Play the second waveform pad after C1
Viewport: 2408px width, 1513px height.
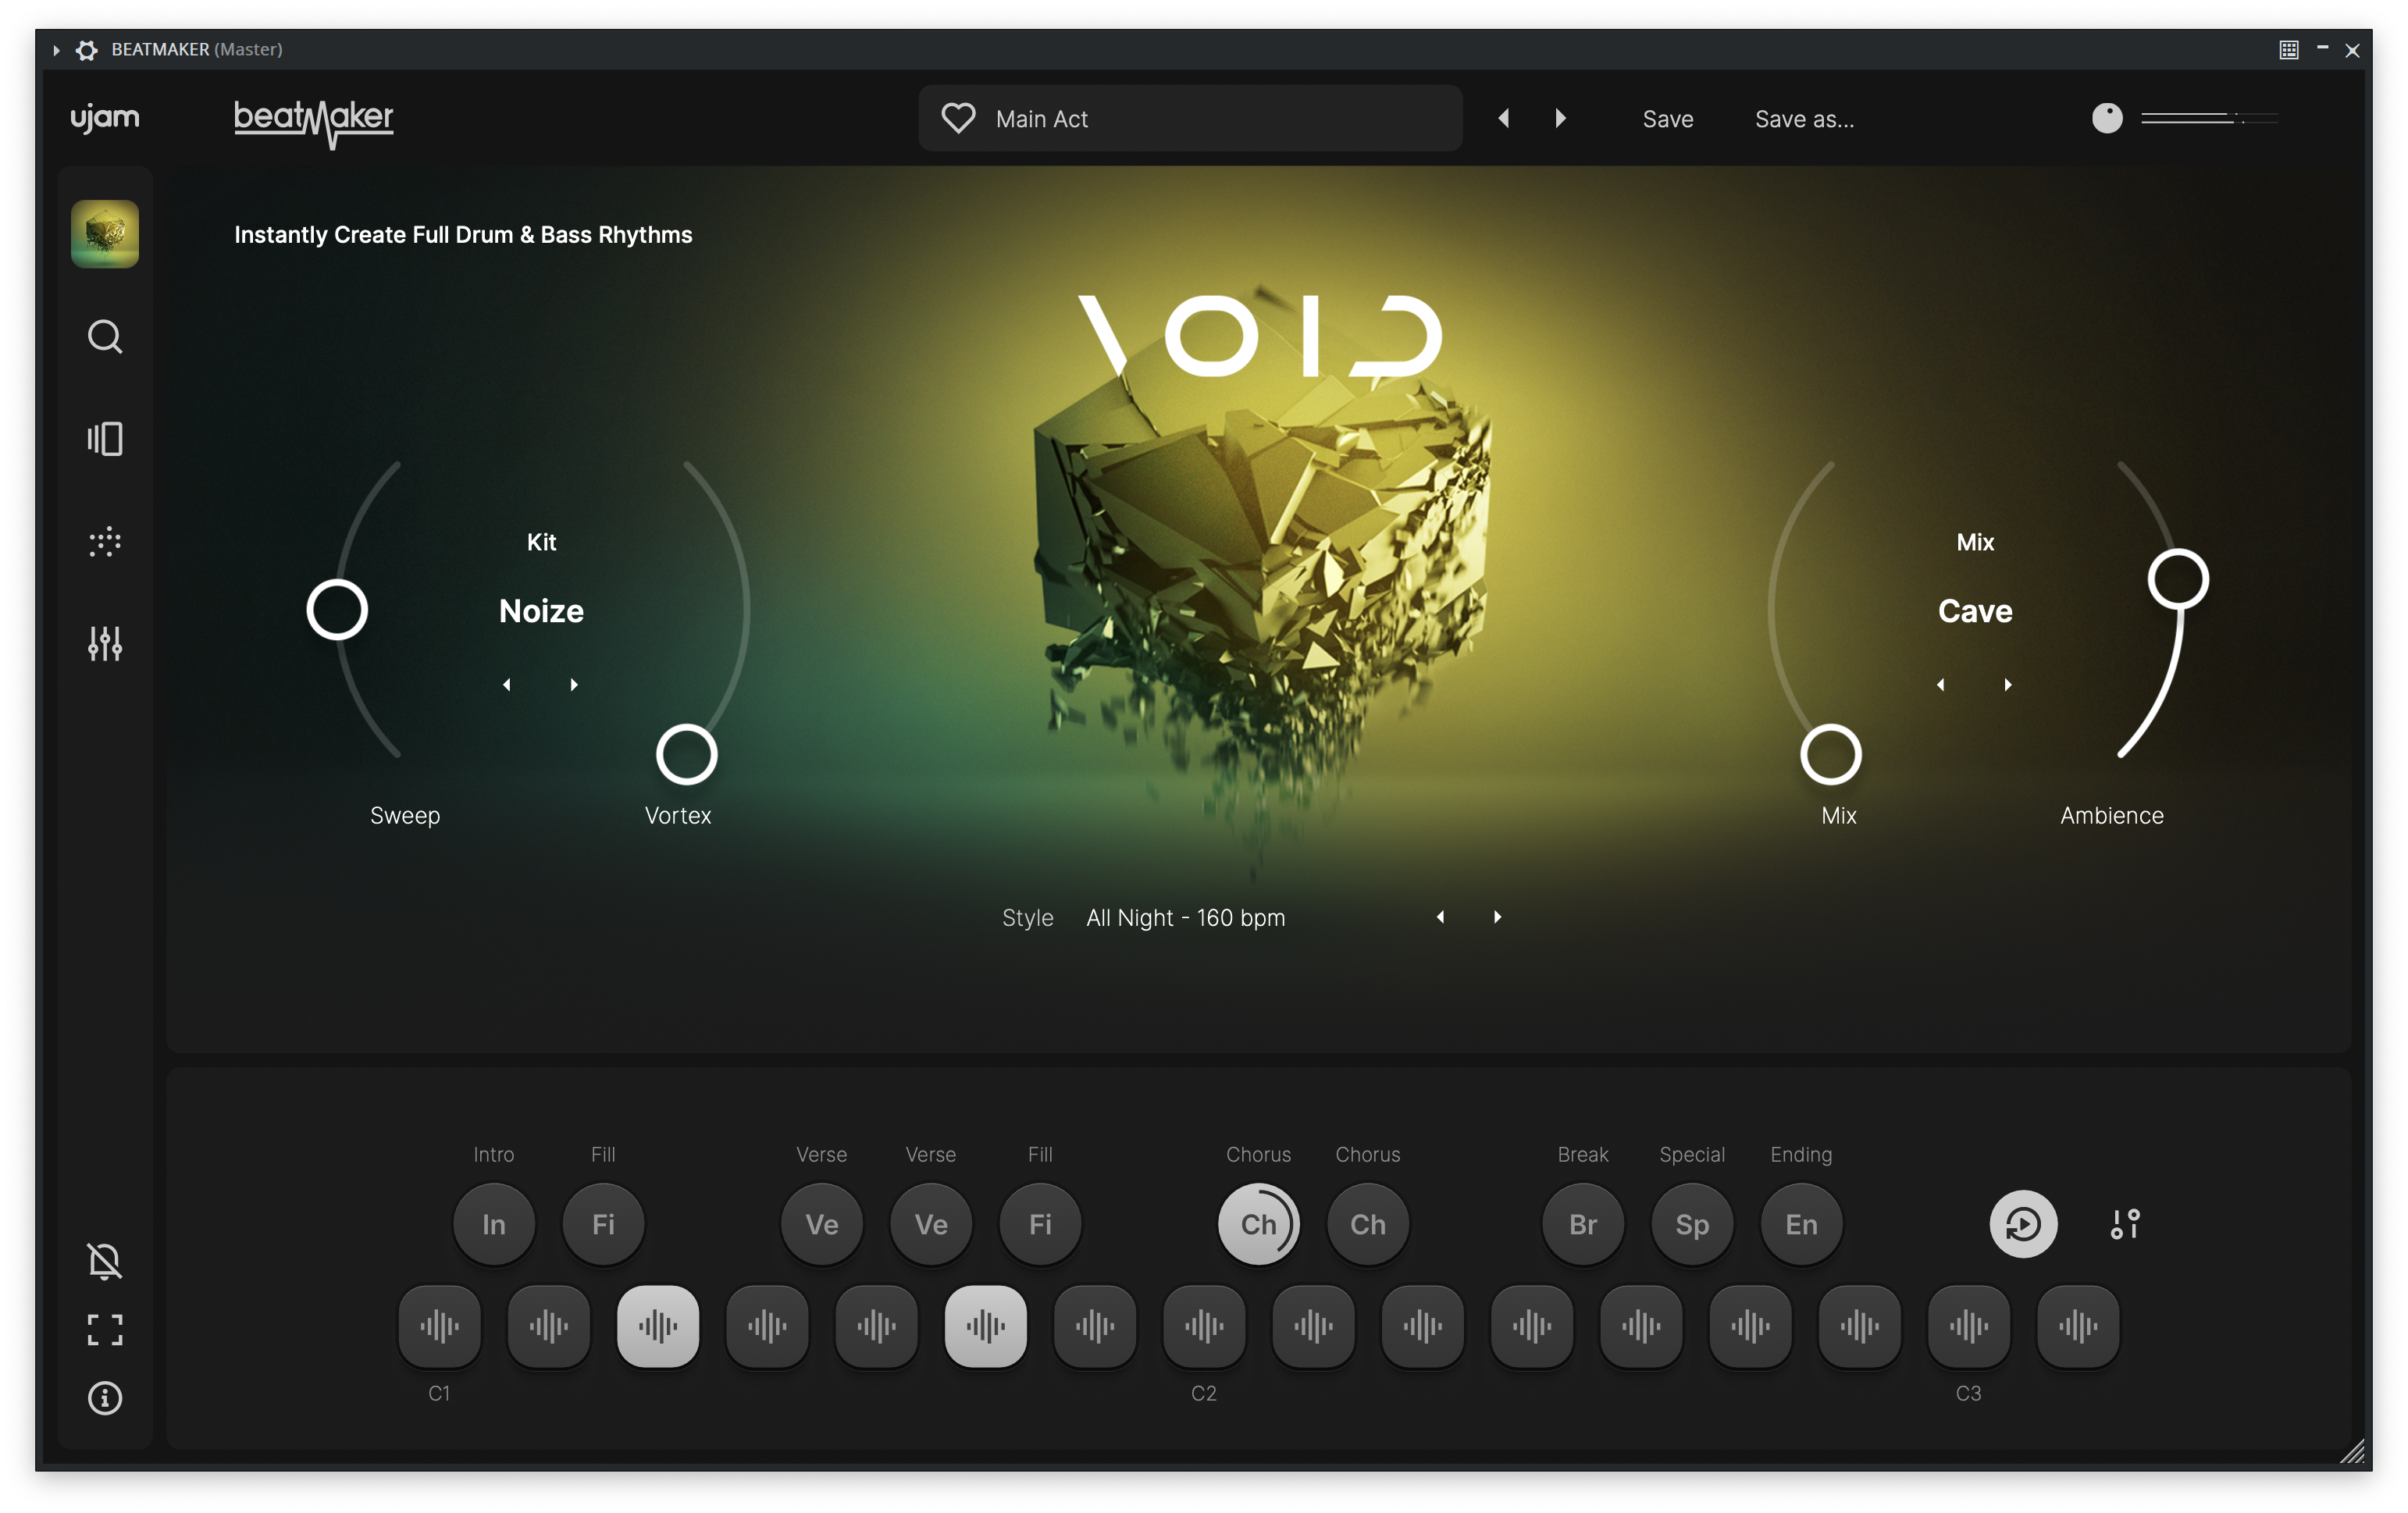[x=549, y=1327]
